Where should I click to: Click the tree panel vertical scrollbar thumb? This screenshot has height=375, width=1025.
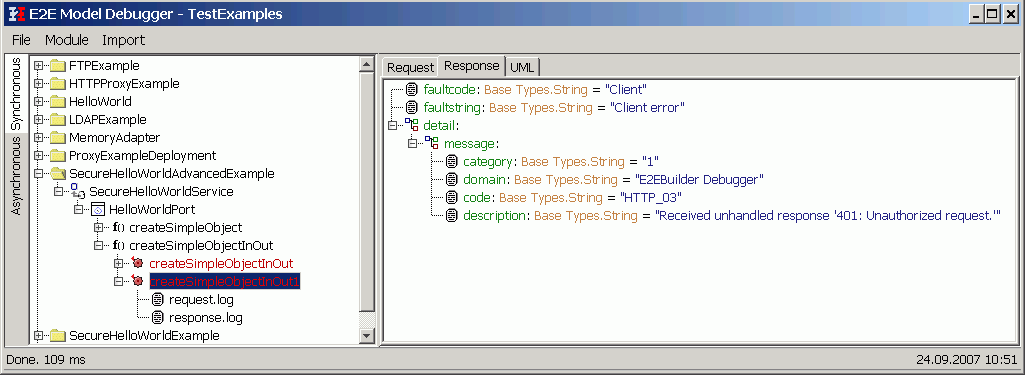click(x=367, y=191)
